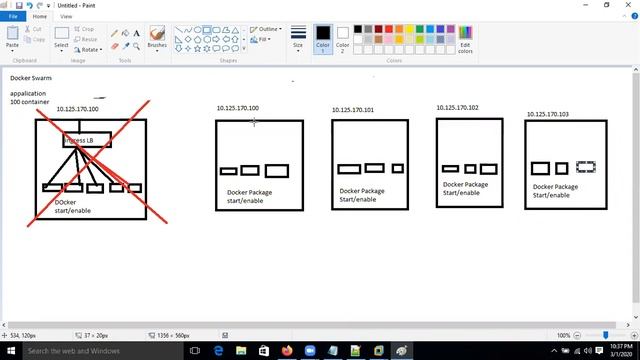Choose the Triangle shape
The width and height of the screenshot is (640, 360).
pyautogui.click(x=235, y=30)
